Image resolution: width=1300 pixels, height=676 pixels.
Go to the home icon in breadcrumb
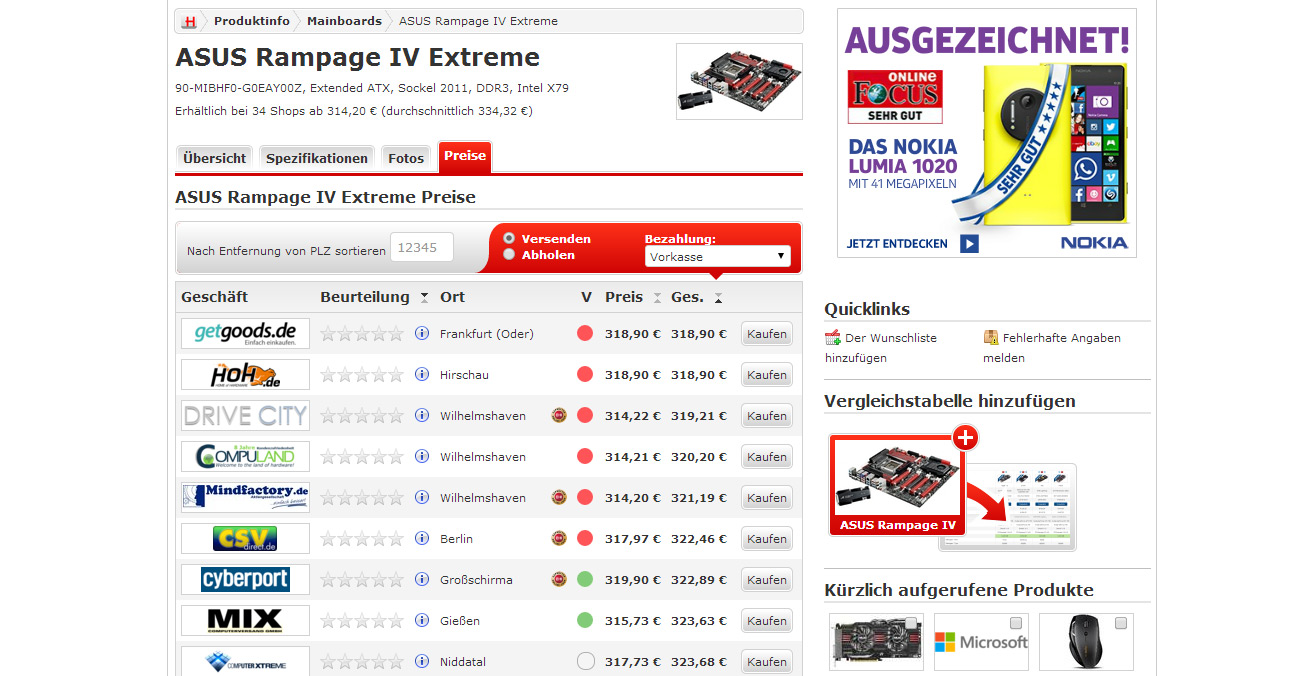(189, 21)
